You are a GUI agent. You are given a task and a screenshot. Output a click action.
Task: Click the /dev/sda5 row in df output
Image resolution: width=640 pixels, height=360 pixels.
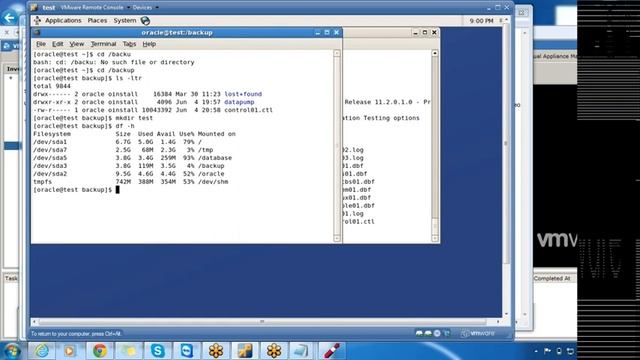[x=133, y=158]
